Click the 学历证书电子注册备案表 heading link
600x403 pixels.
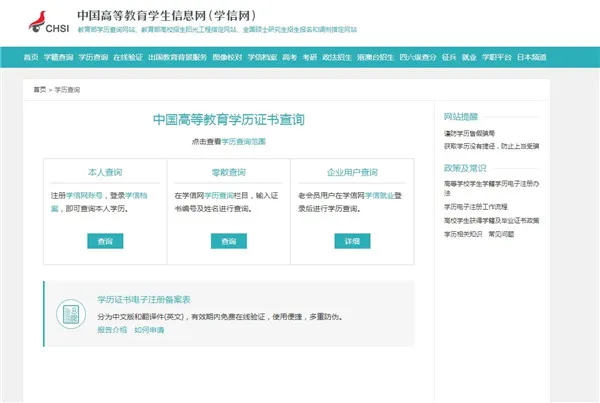[144, 299]
